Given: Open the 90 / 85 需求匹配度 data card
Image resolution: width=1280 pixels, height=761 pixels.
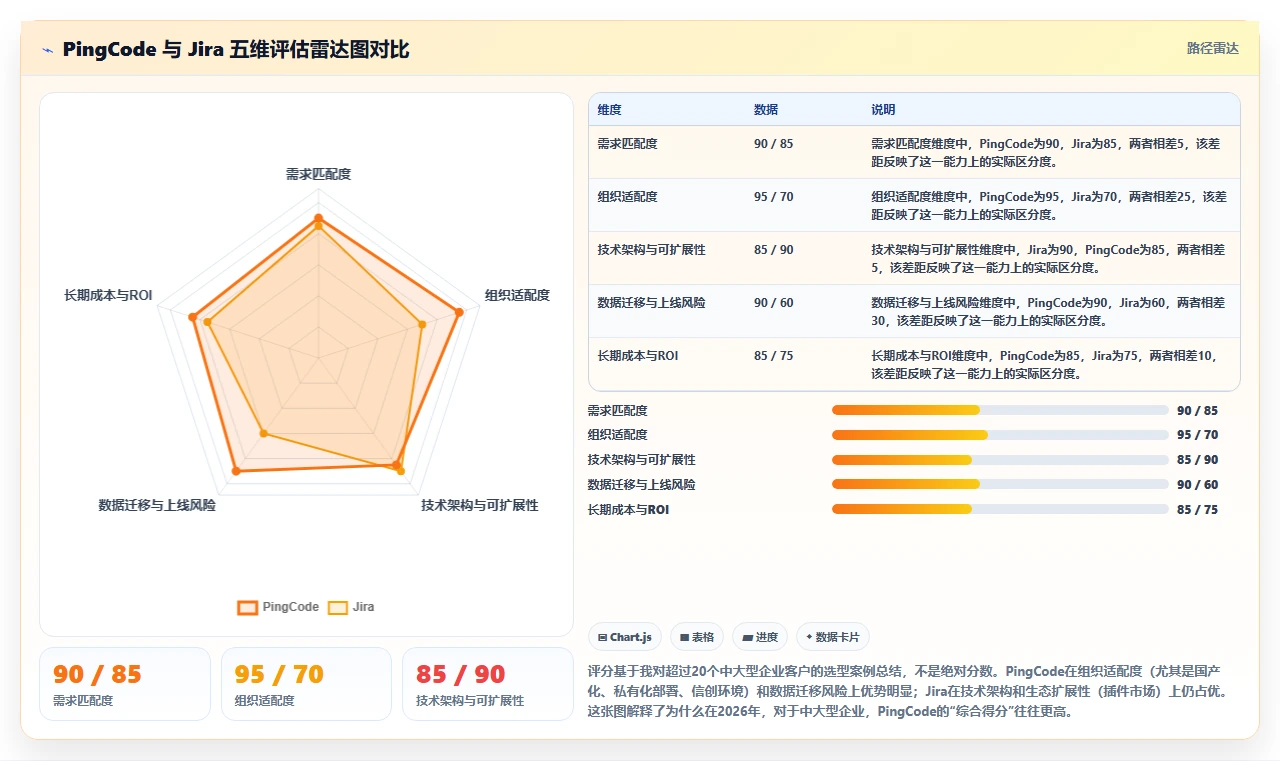Looking at the screenshot, I should 125,684.
